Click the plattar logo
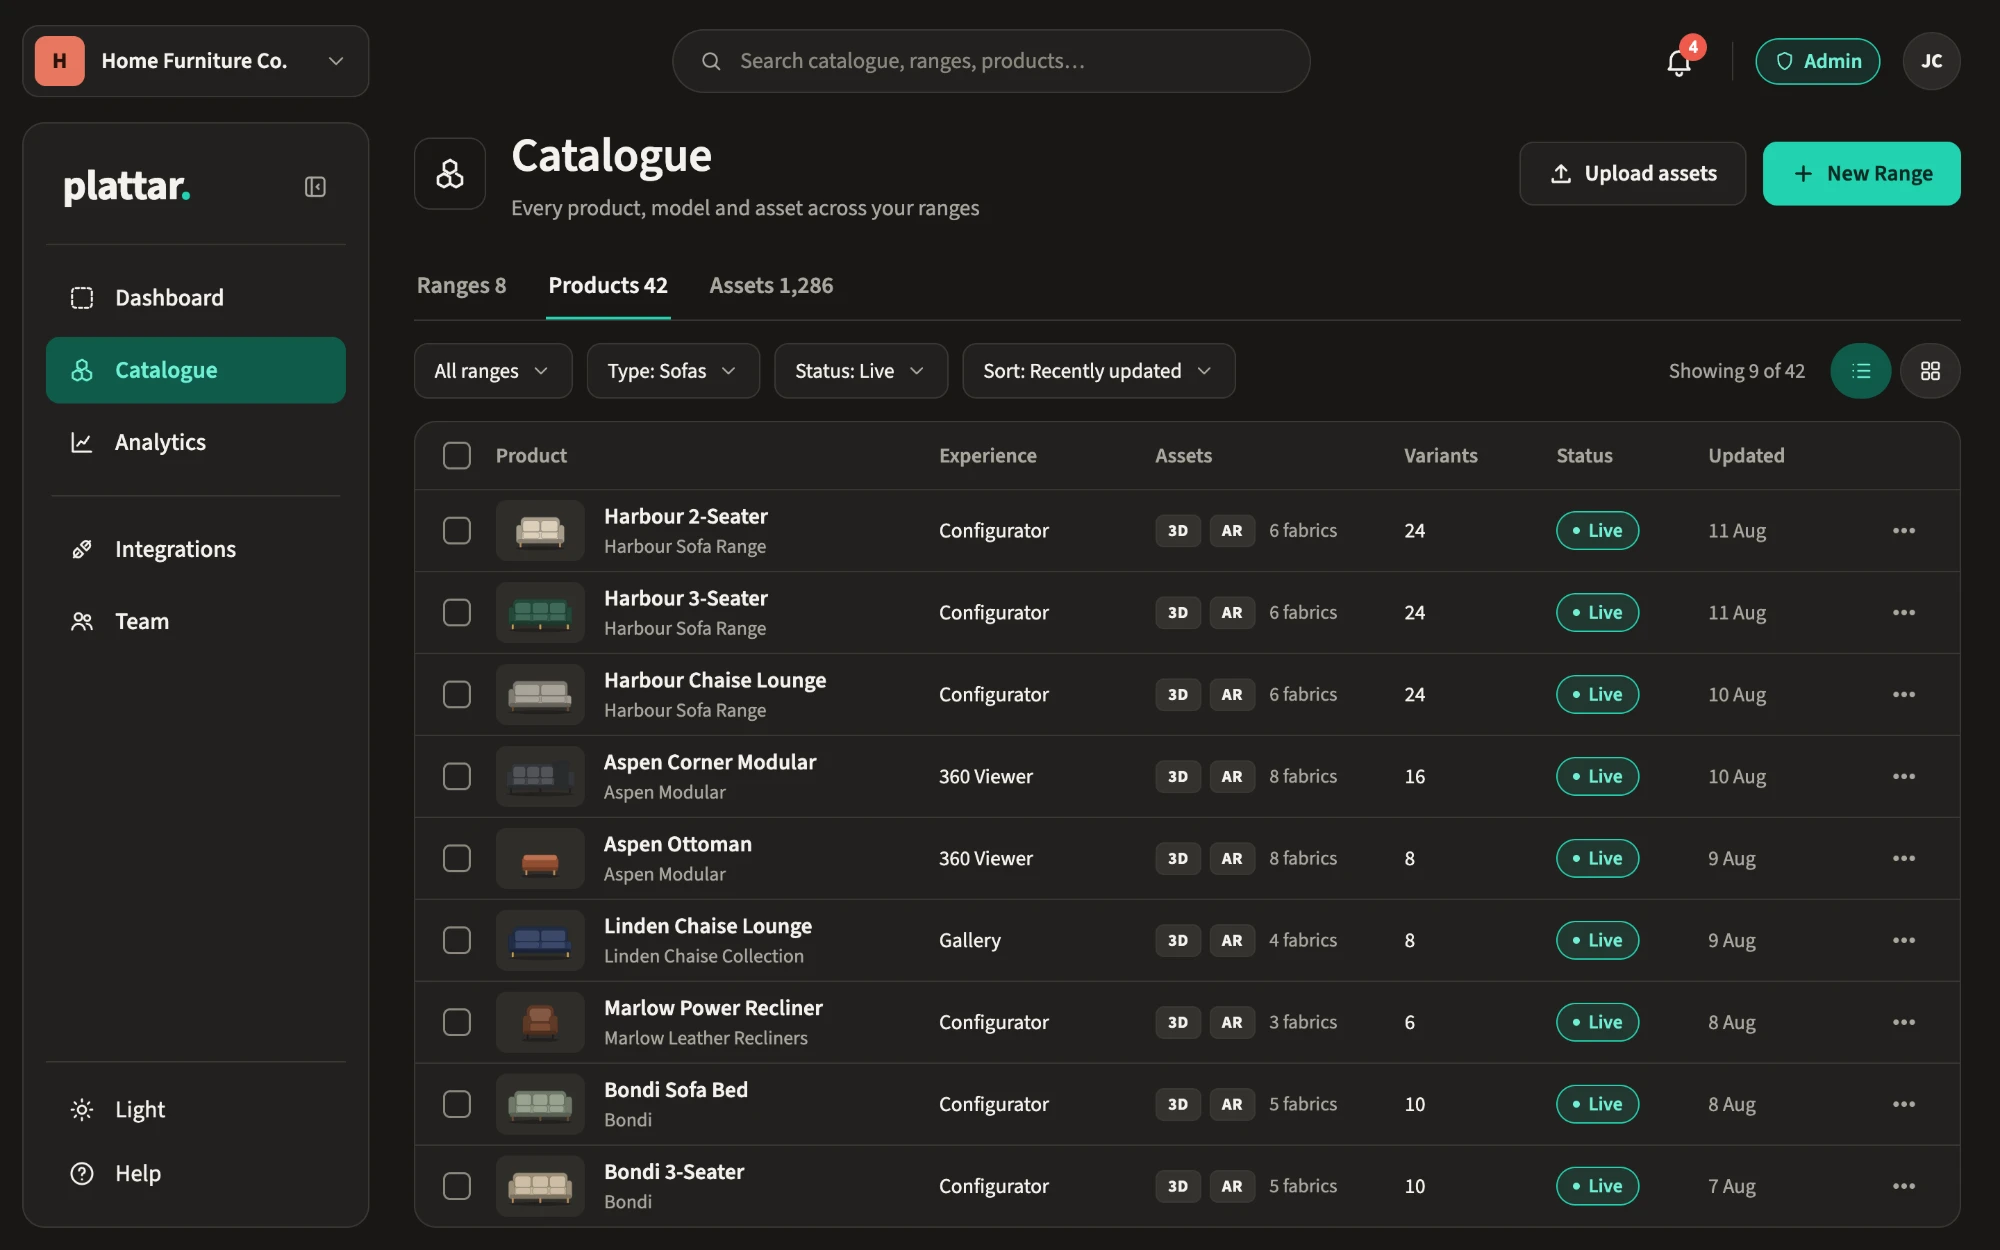 pyautogui.click(x=126, y=187)
